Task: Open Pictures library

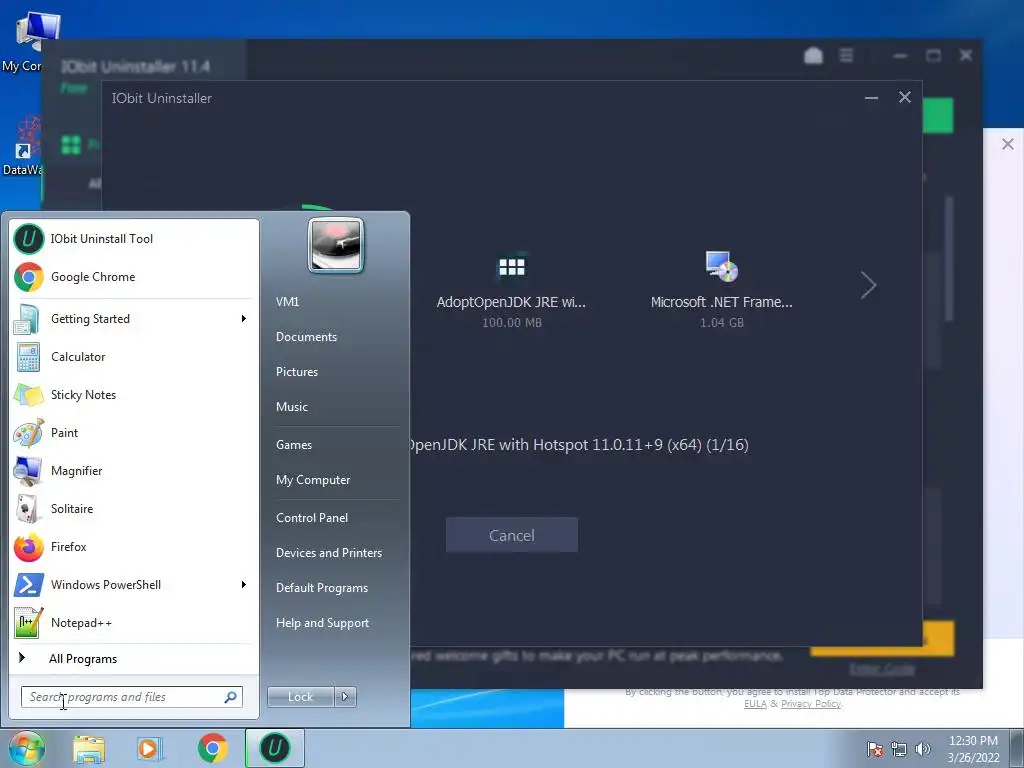Action: click(296, 372)
